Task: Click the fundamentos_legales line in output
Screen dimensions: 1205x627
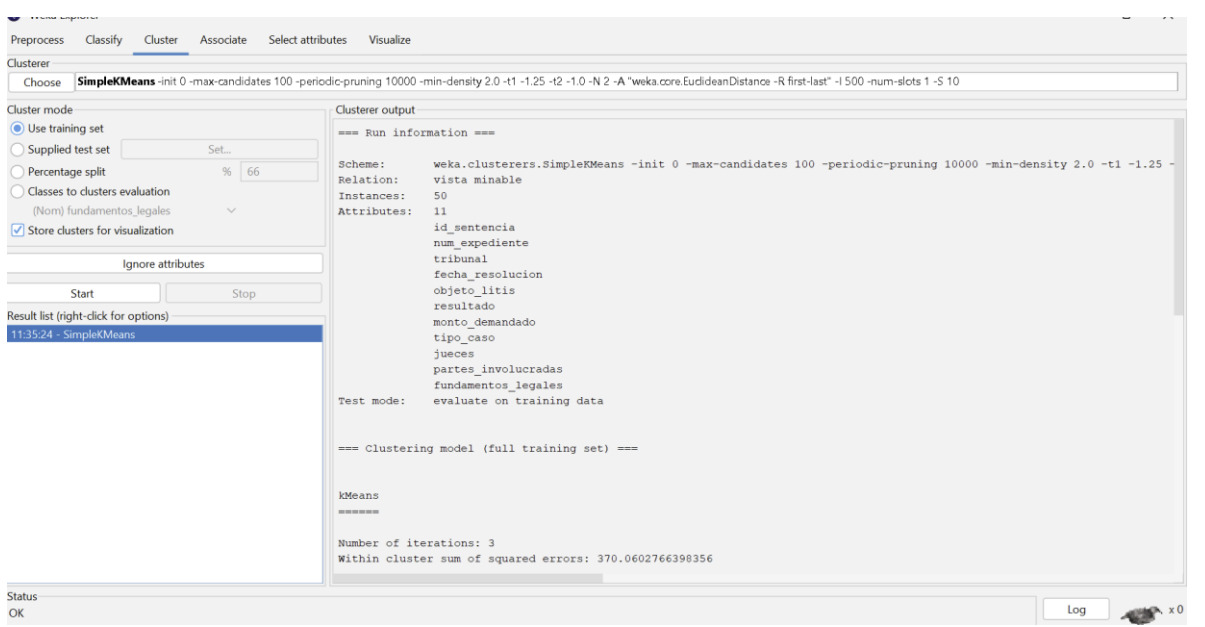Action: 498,385
